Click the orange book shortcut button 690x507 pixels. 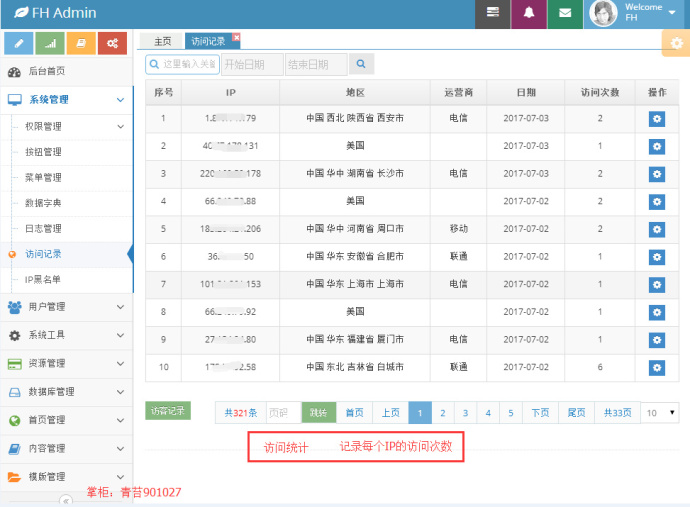tap(81, 43)
